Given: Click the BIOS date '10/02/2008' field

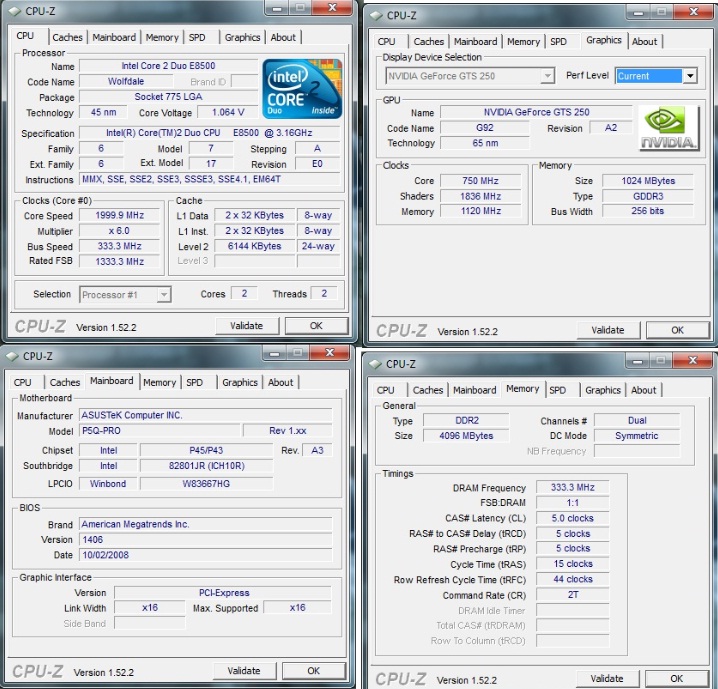Looking at the screenshot, I should 206,555.
